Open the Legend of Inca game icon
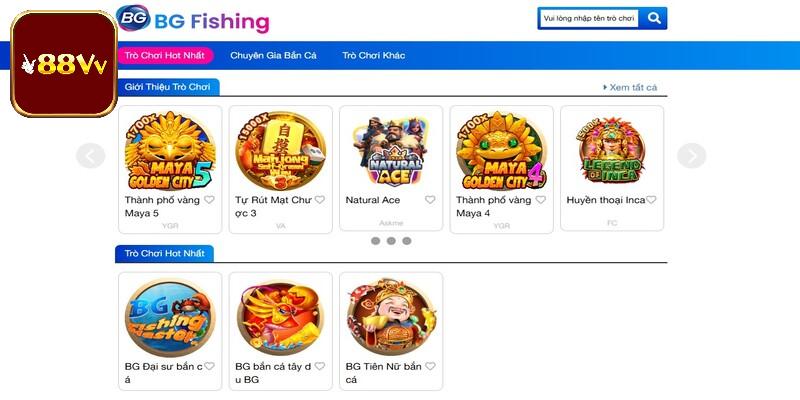 point(612,151)
